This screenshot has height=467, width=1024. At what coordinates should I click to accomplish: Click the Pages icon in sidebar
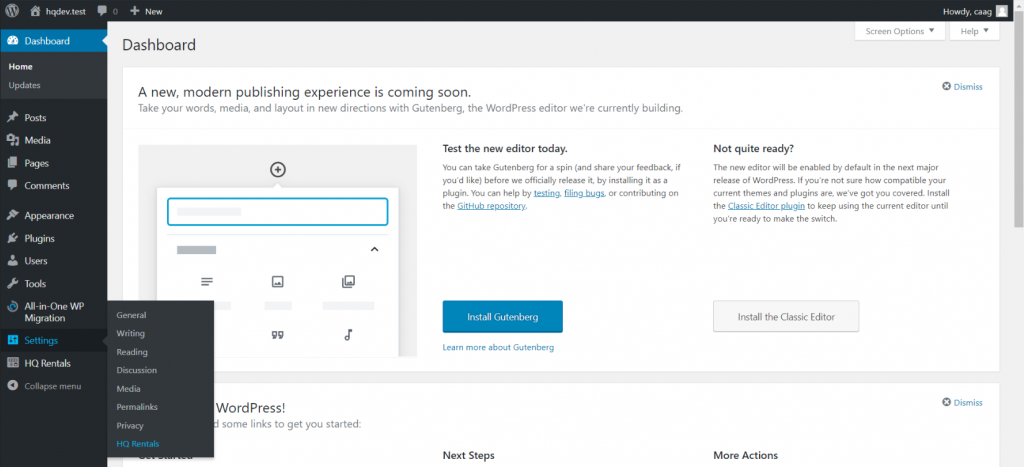coord(12,163)
